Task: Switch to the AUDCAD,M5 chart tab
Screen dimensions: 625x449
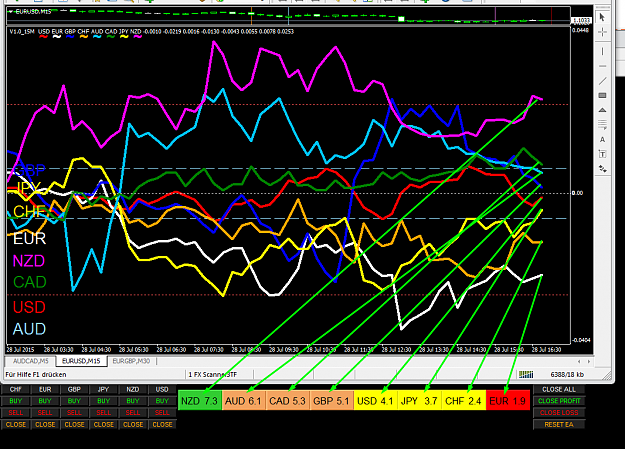Action: click(x=30, y=361)
